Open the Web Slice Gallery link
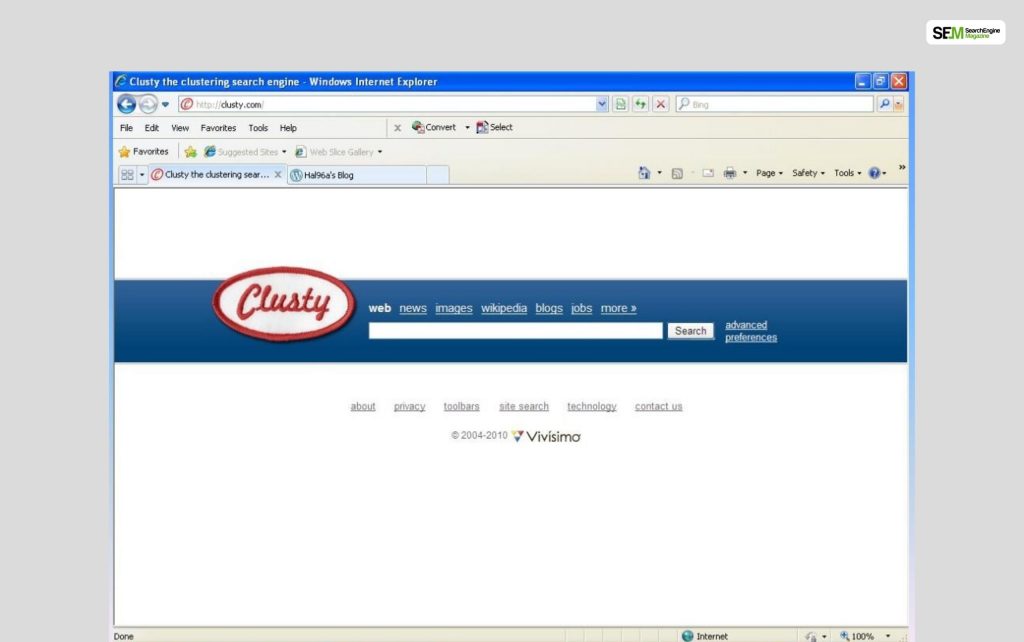Image resolution: width=1024 pixels, height=642 pixels. point(334,152)
